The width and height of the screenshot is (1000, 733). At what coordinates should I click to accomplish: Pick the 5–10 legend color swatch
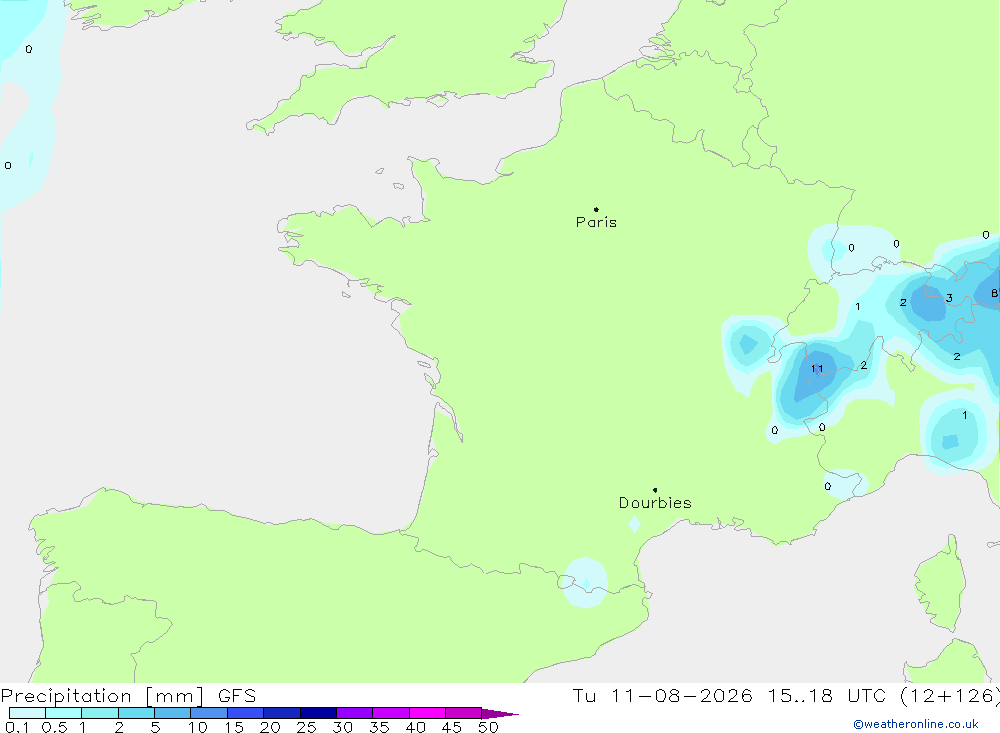tap(173, 713)
